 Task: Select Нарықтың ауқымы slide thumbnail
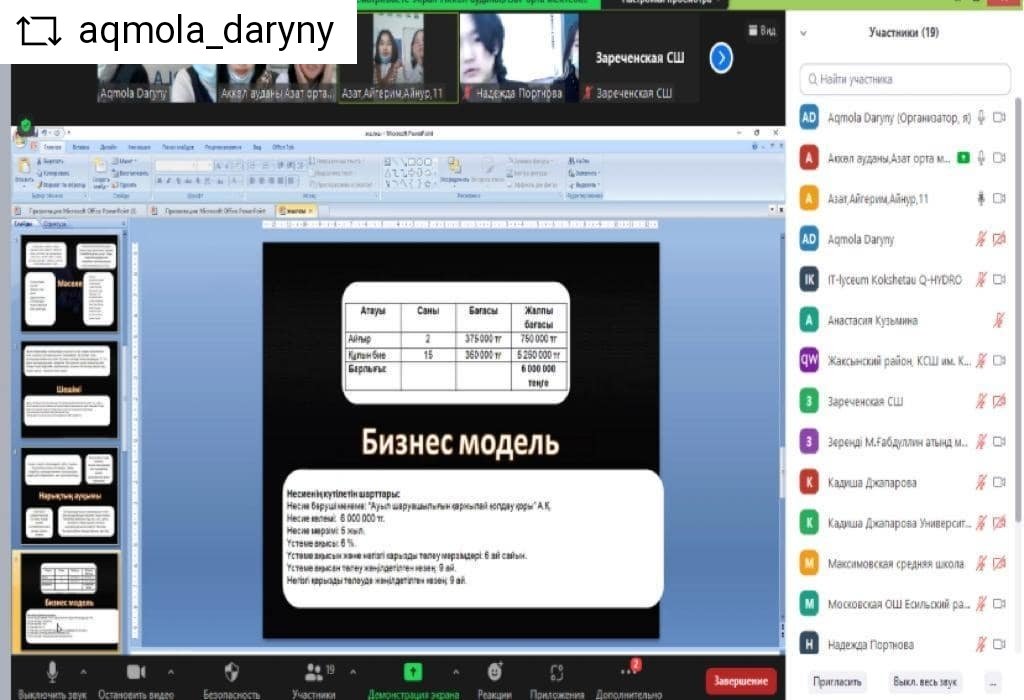(69, 496)
